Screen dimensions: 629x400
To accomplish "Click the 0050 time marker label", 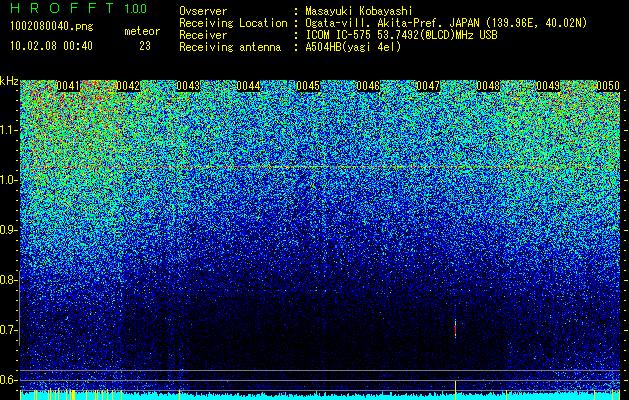I will (608, 86).
